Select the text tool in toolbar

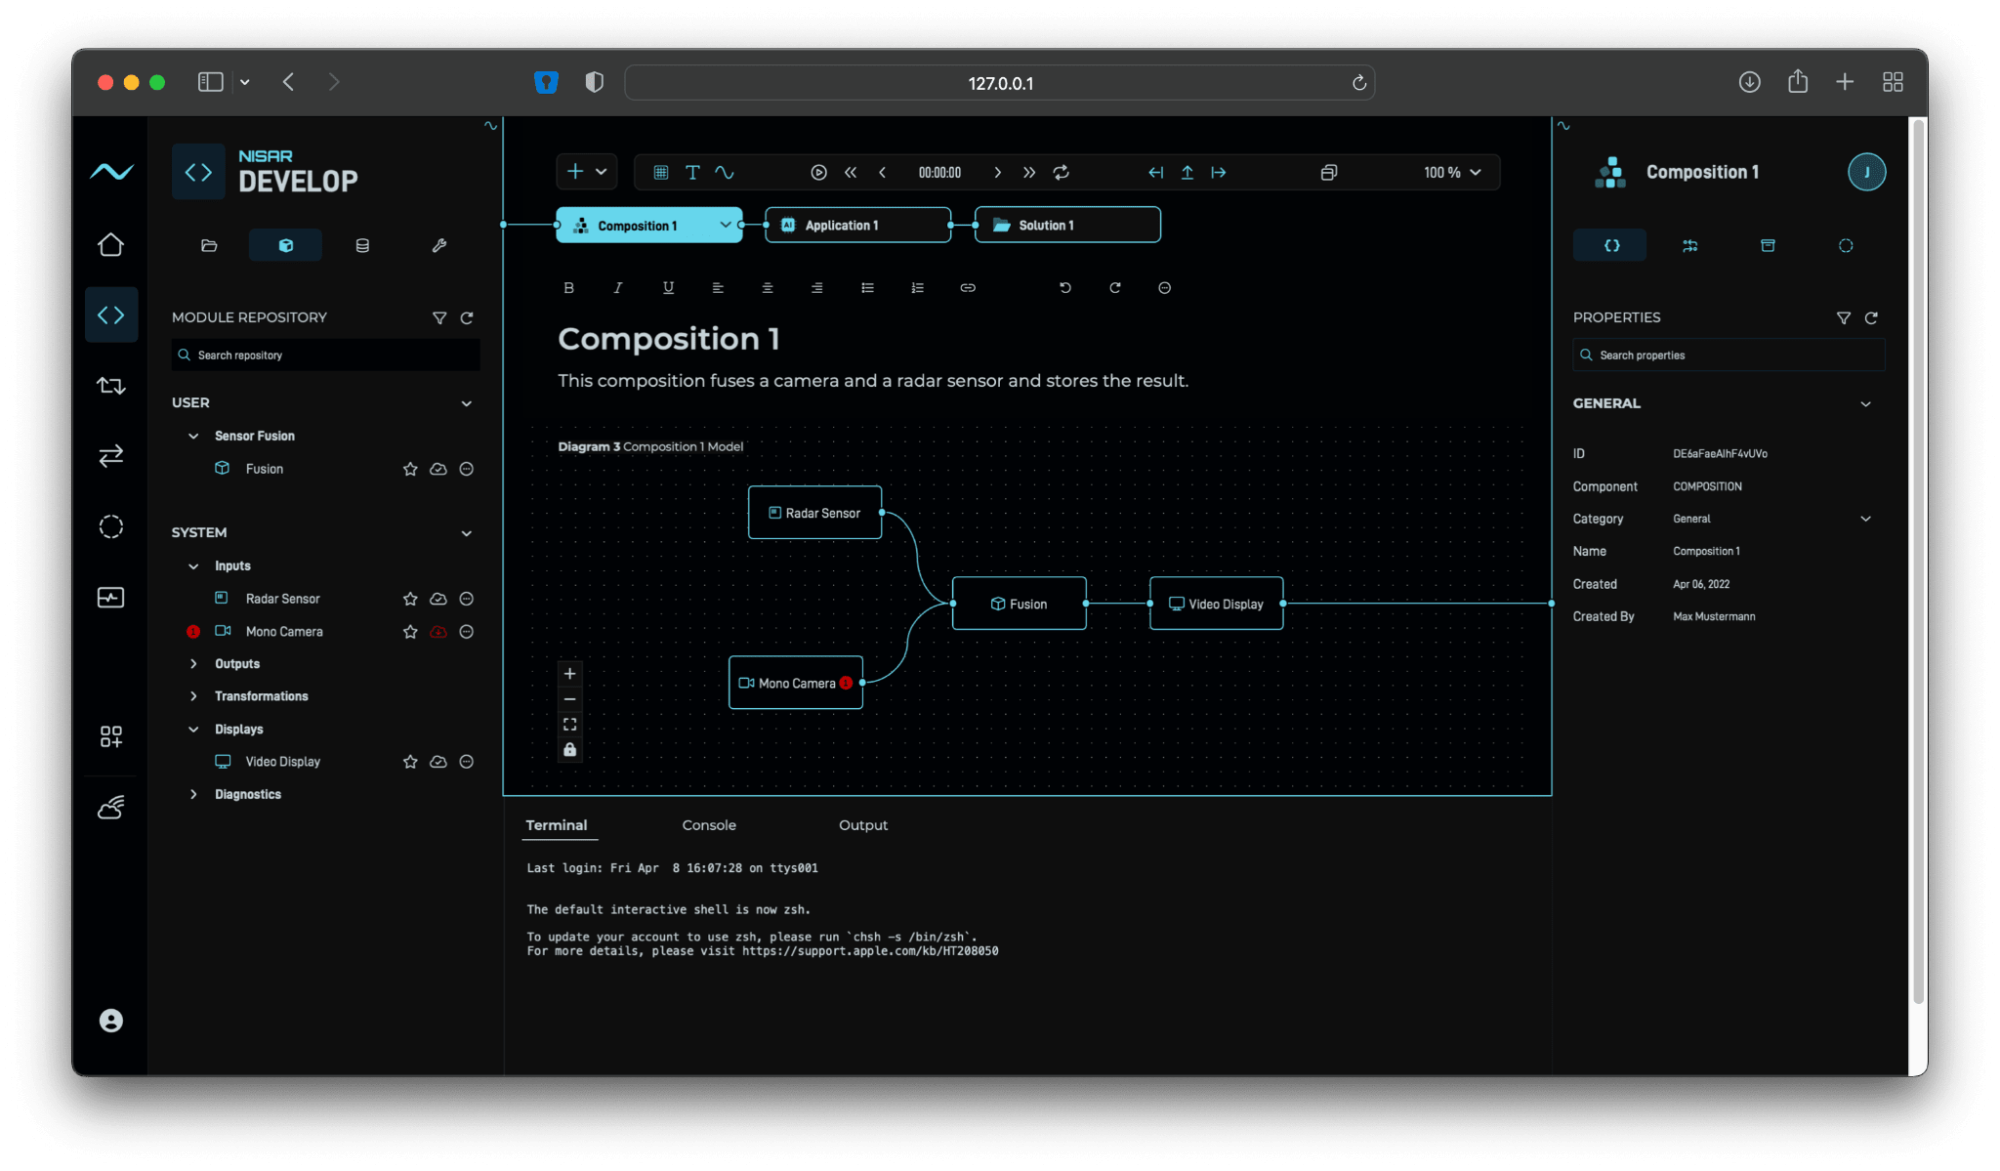[692, 172]
